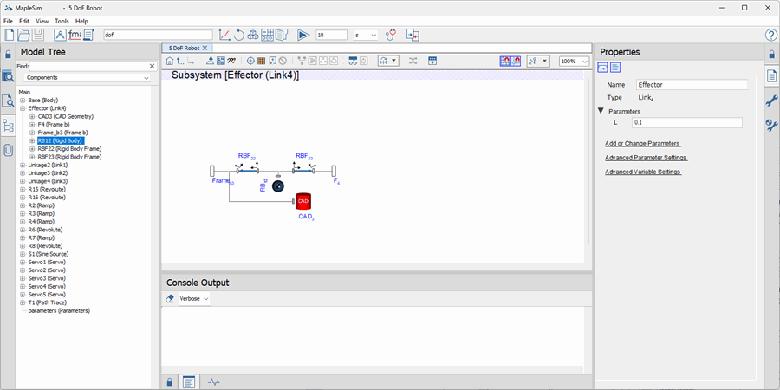This screenshot has width=780, height=390.
Task: Toggle snap-to-grid magnet button
Action: [x=505, y=61]
